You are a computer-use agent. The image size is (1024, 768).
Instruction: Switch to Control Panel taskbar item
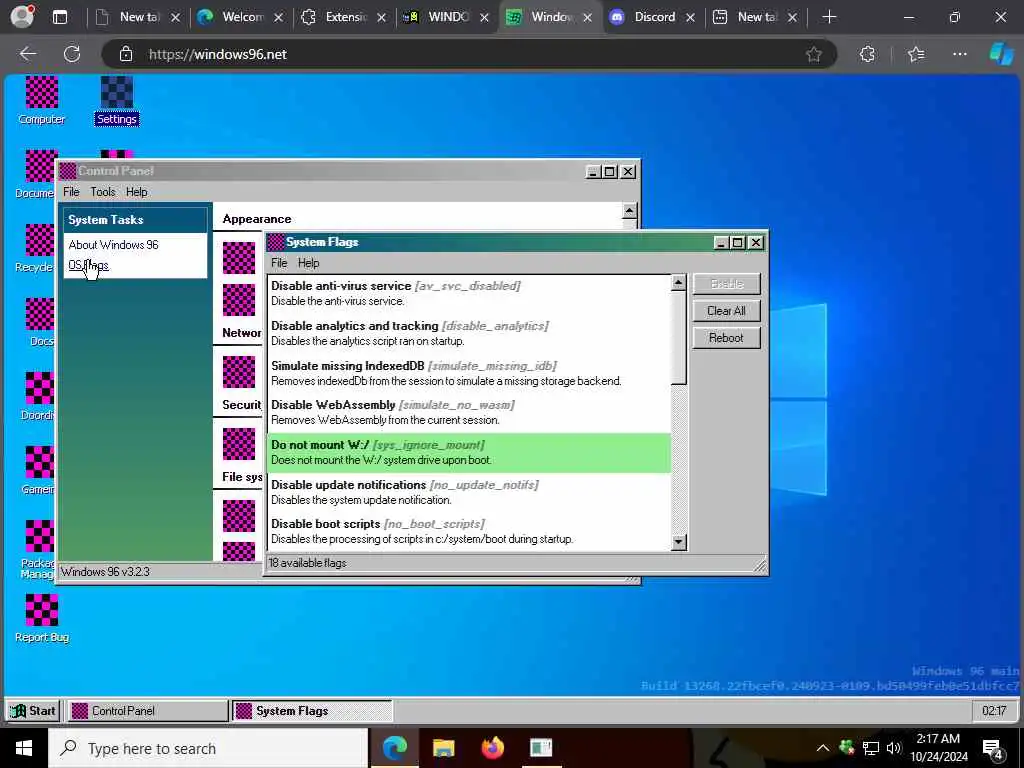(x=148, y=711)
